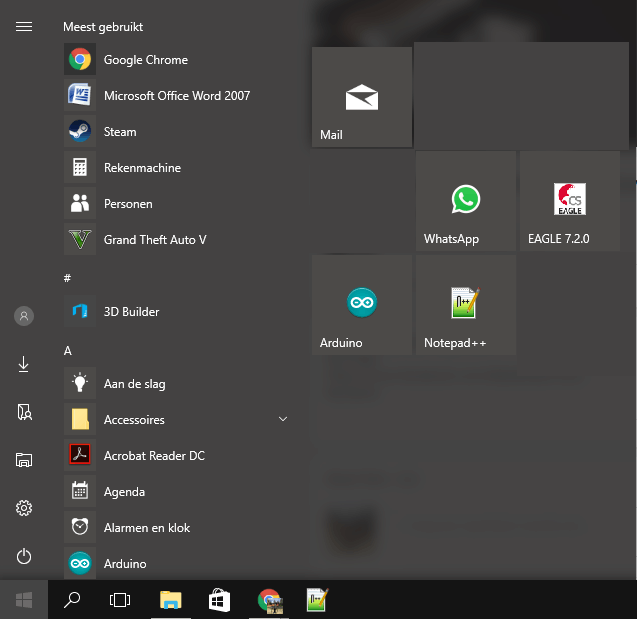Switch to Chrome on the taskbar
This screenshot has width=637, height=619.
click(269, 600)
